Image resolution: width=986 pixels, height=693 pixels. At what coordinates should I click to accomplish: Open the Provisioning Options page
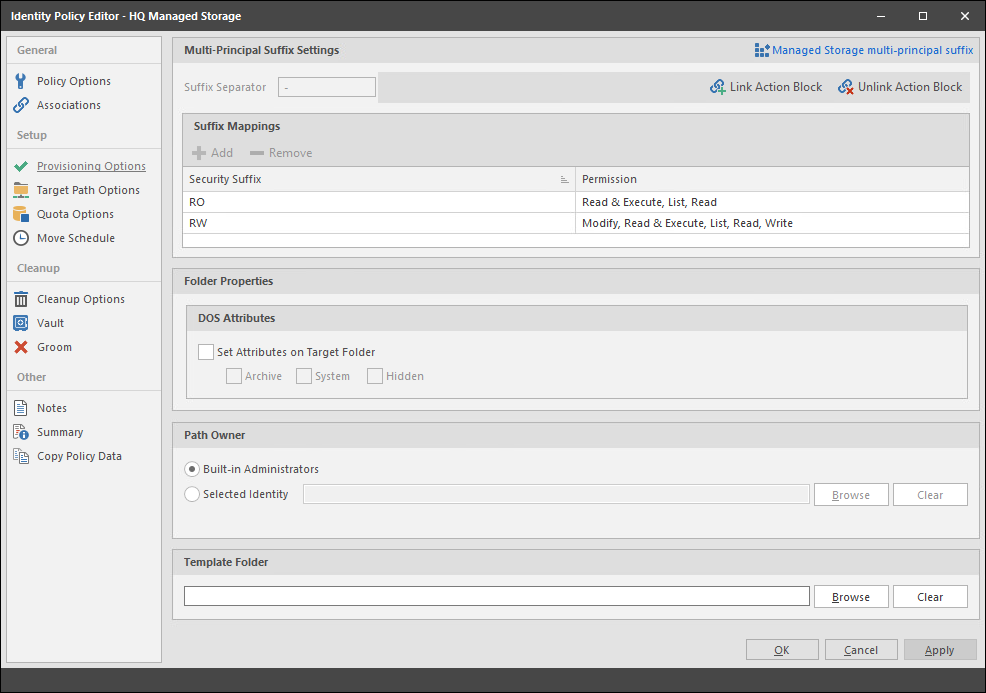click(x=91, y=166)
